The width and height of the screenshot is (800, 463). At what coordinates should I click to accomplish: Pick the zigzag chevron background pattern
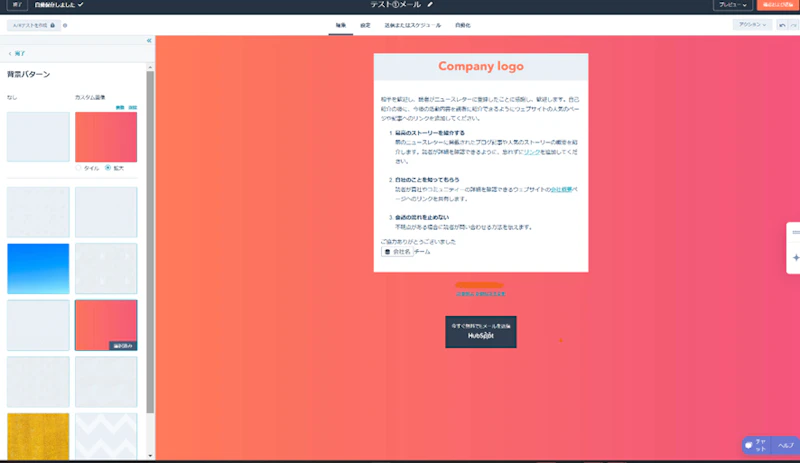106,436
